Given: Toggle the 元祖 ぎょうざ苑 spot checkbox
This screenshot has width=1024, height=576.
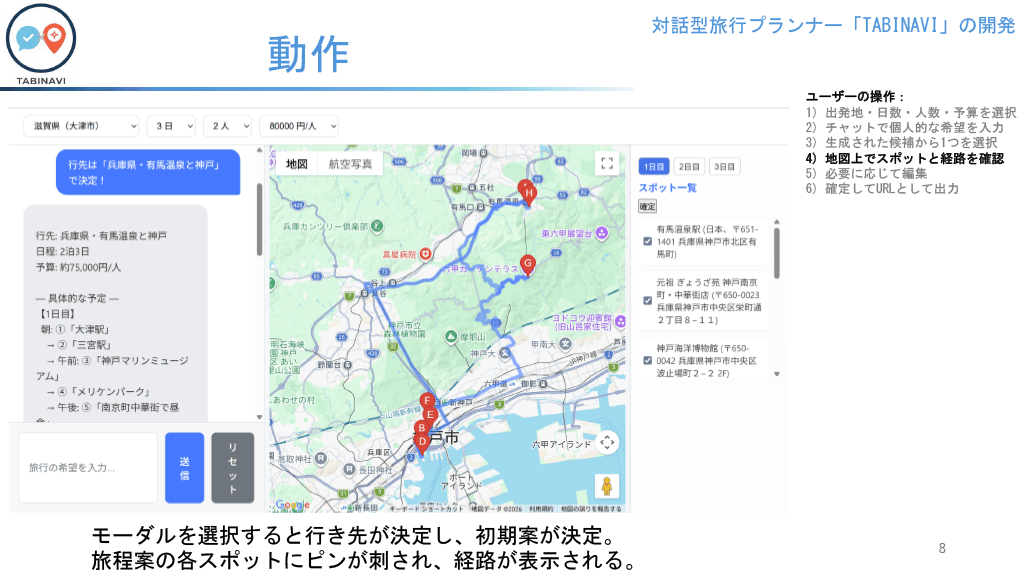Looking at the screenshot, I should (x=647, y=300).
